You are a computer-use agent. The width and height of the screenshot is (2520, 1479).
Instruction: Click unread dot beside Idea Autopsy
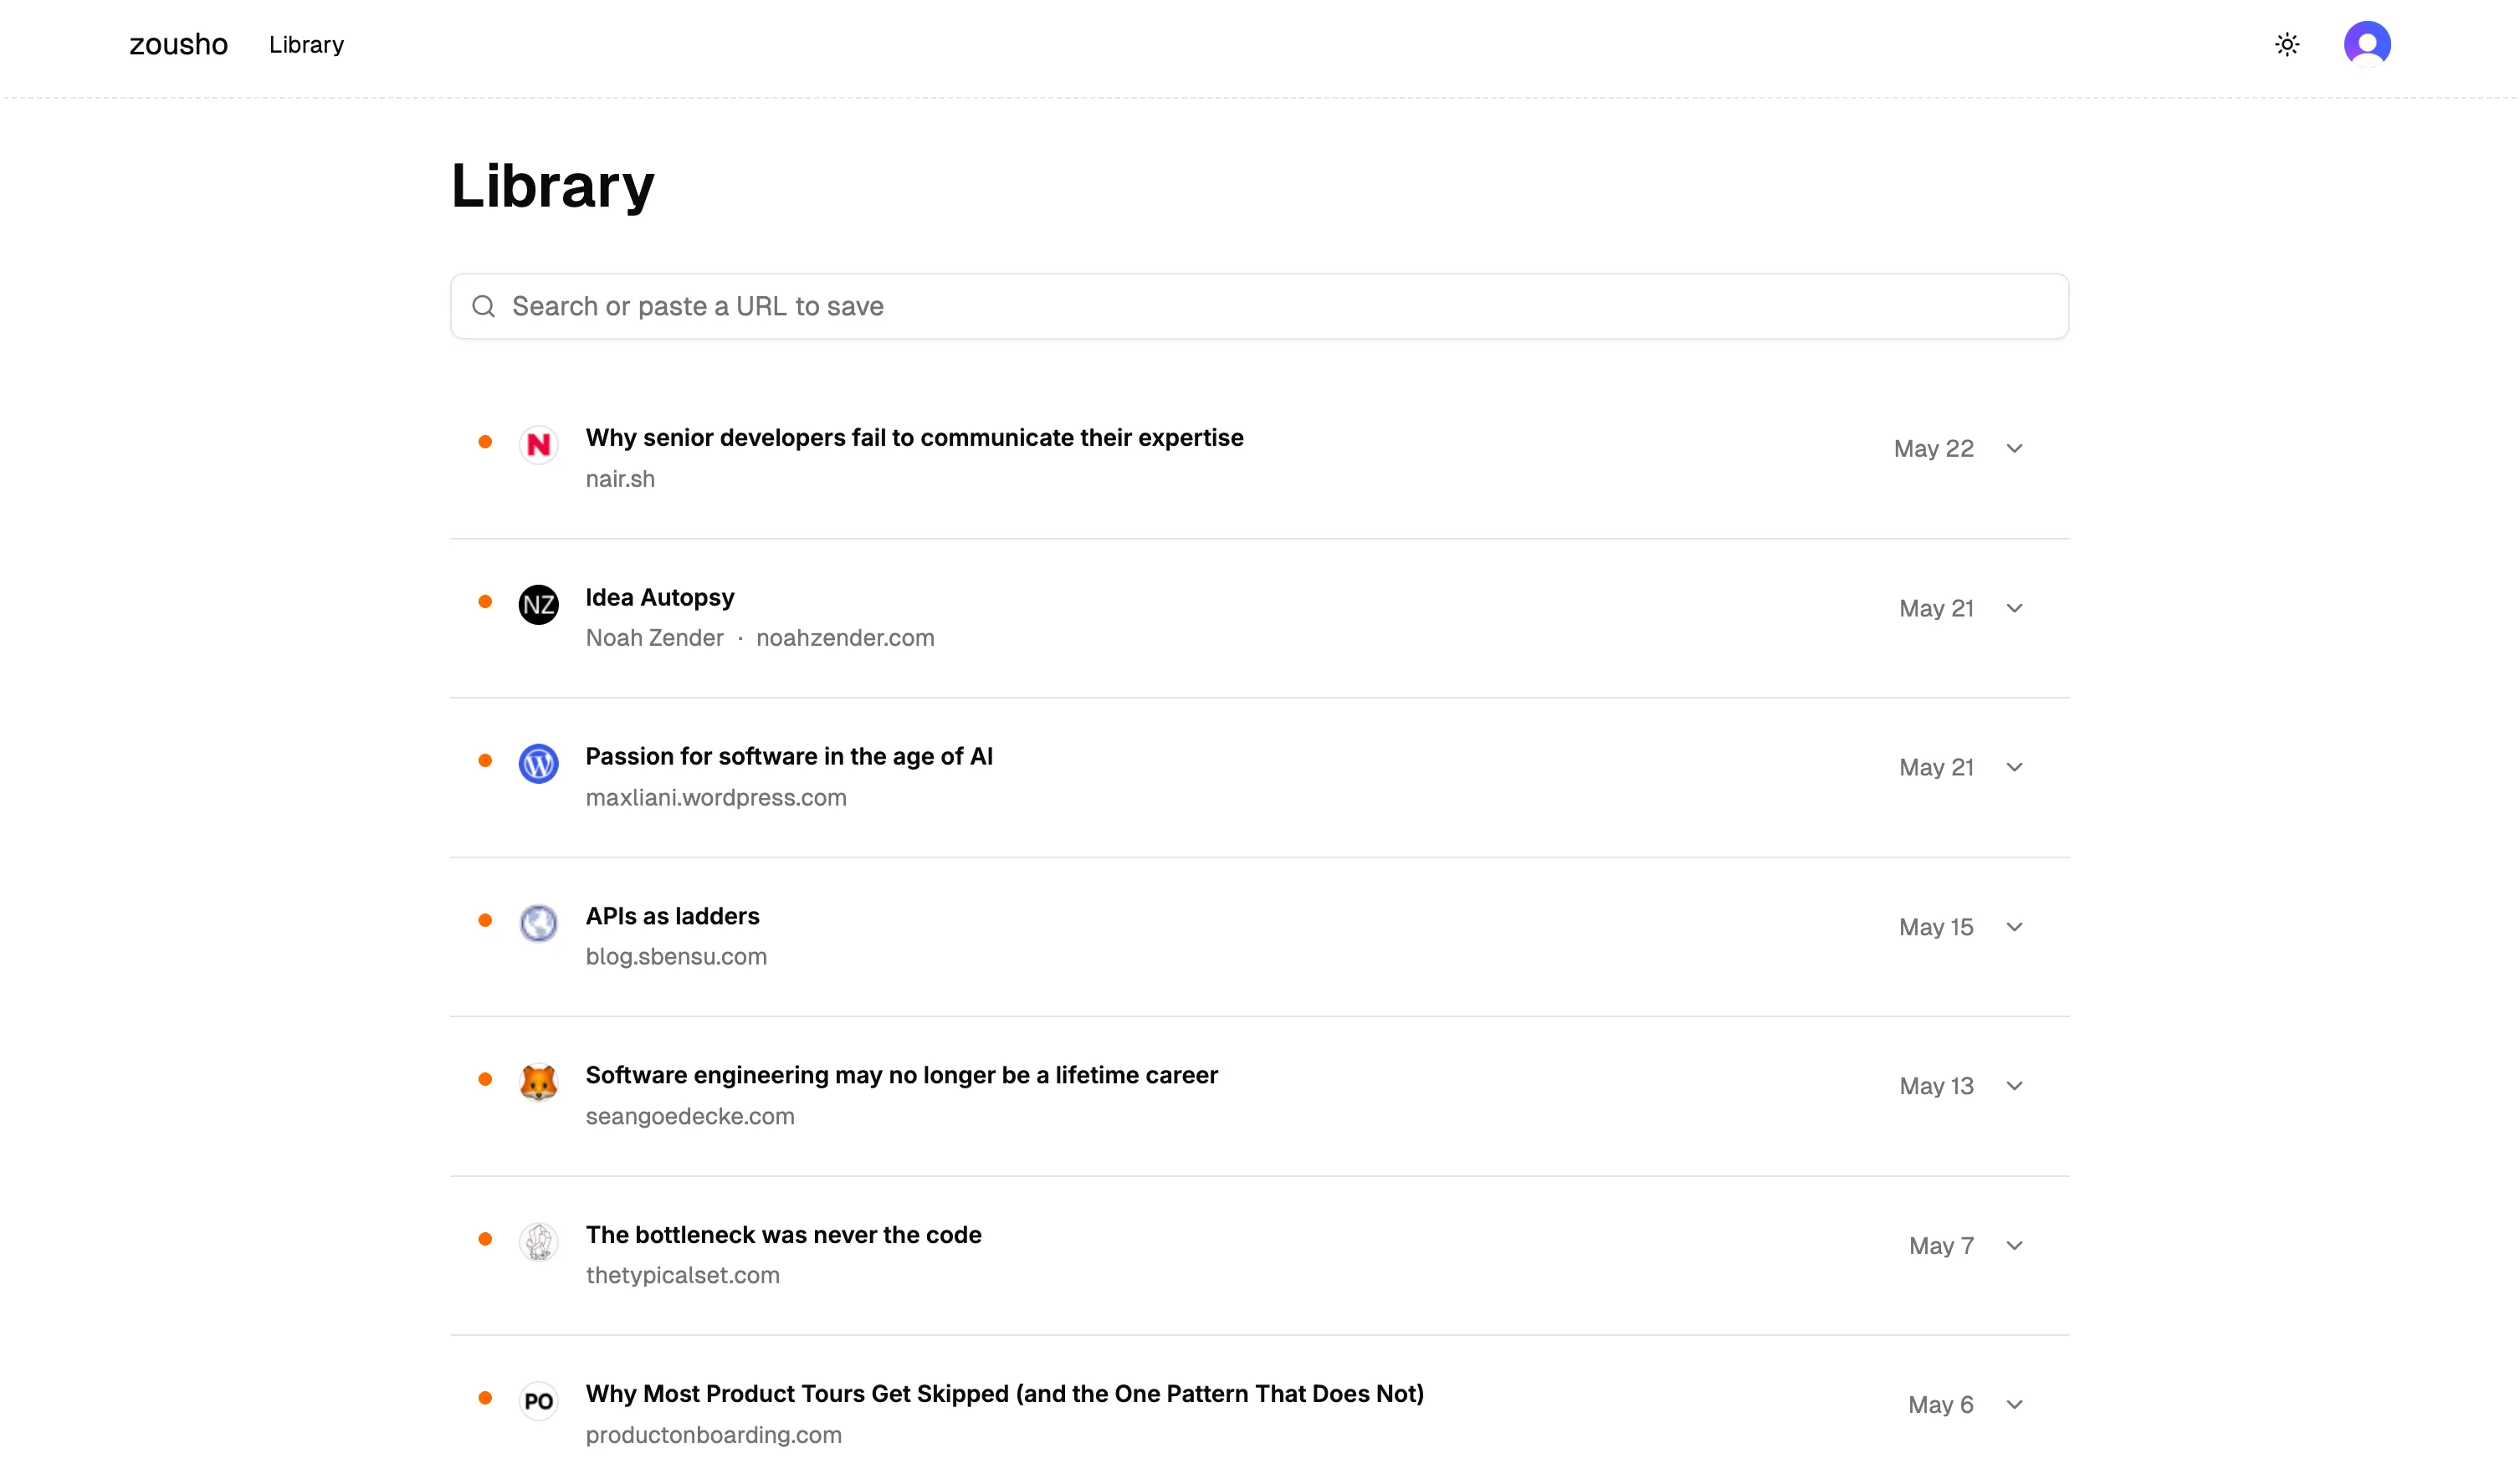485,601
